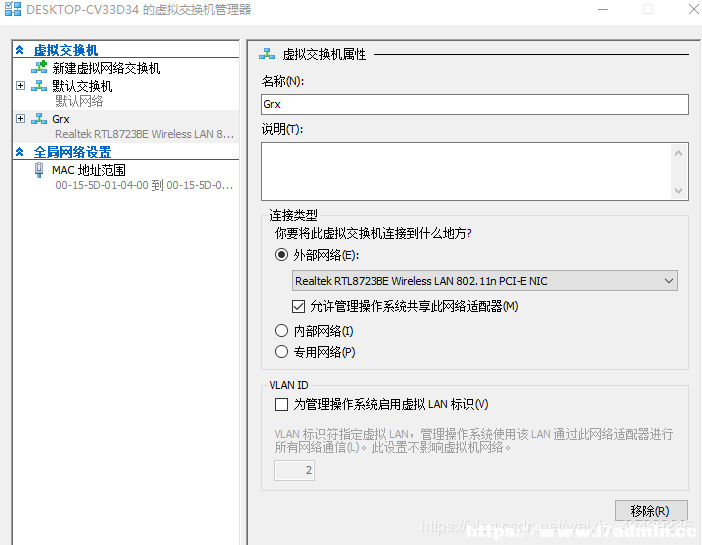The height and width of the screenshot is (545, 702).
Task: Click the 移除(R) button
Action: [x=651, y=511]
